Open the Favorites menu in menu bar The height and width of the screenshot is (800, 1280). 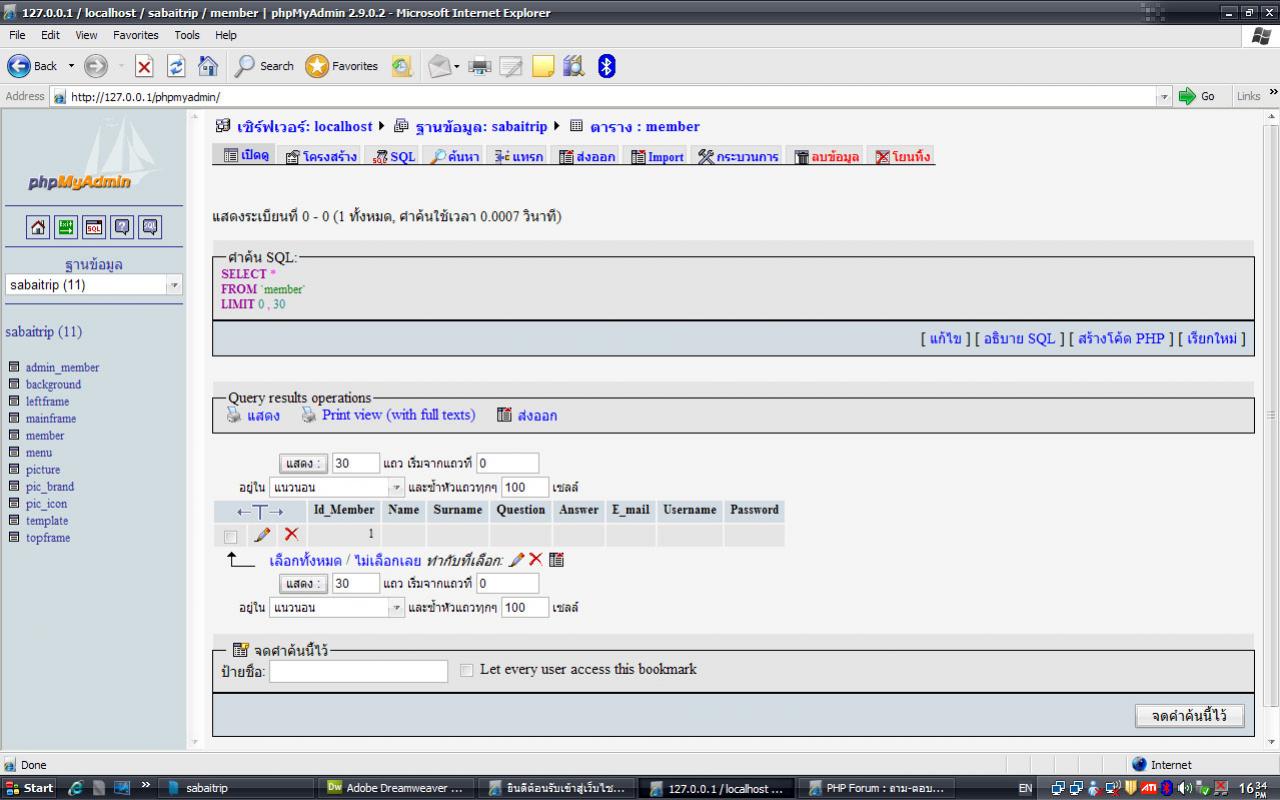[135, 35]
